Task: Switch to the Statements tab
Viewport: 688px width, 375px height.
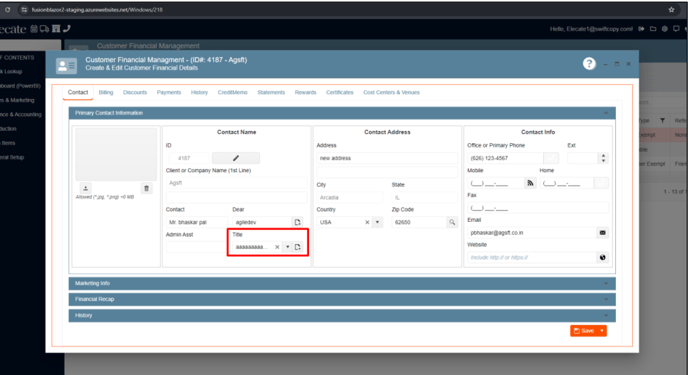Action: 271,93
